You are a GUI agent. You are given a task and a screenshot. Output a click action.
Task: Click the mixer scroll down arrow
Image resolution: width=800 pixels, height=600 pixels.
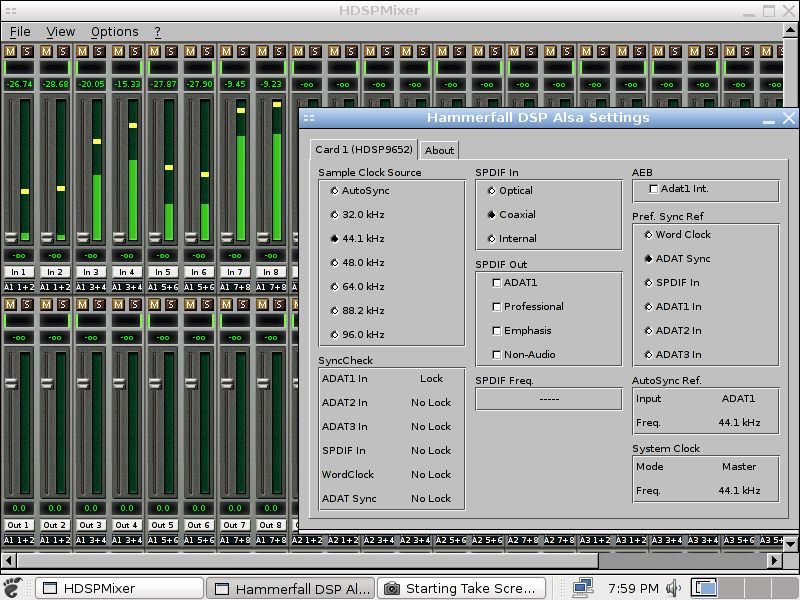[790, 544]
